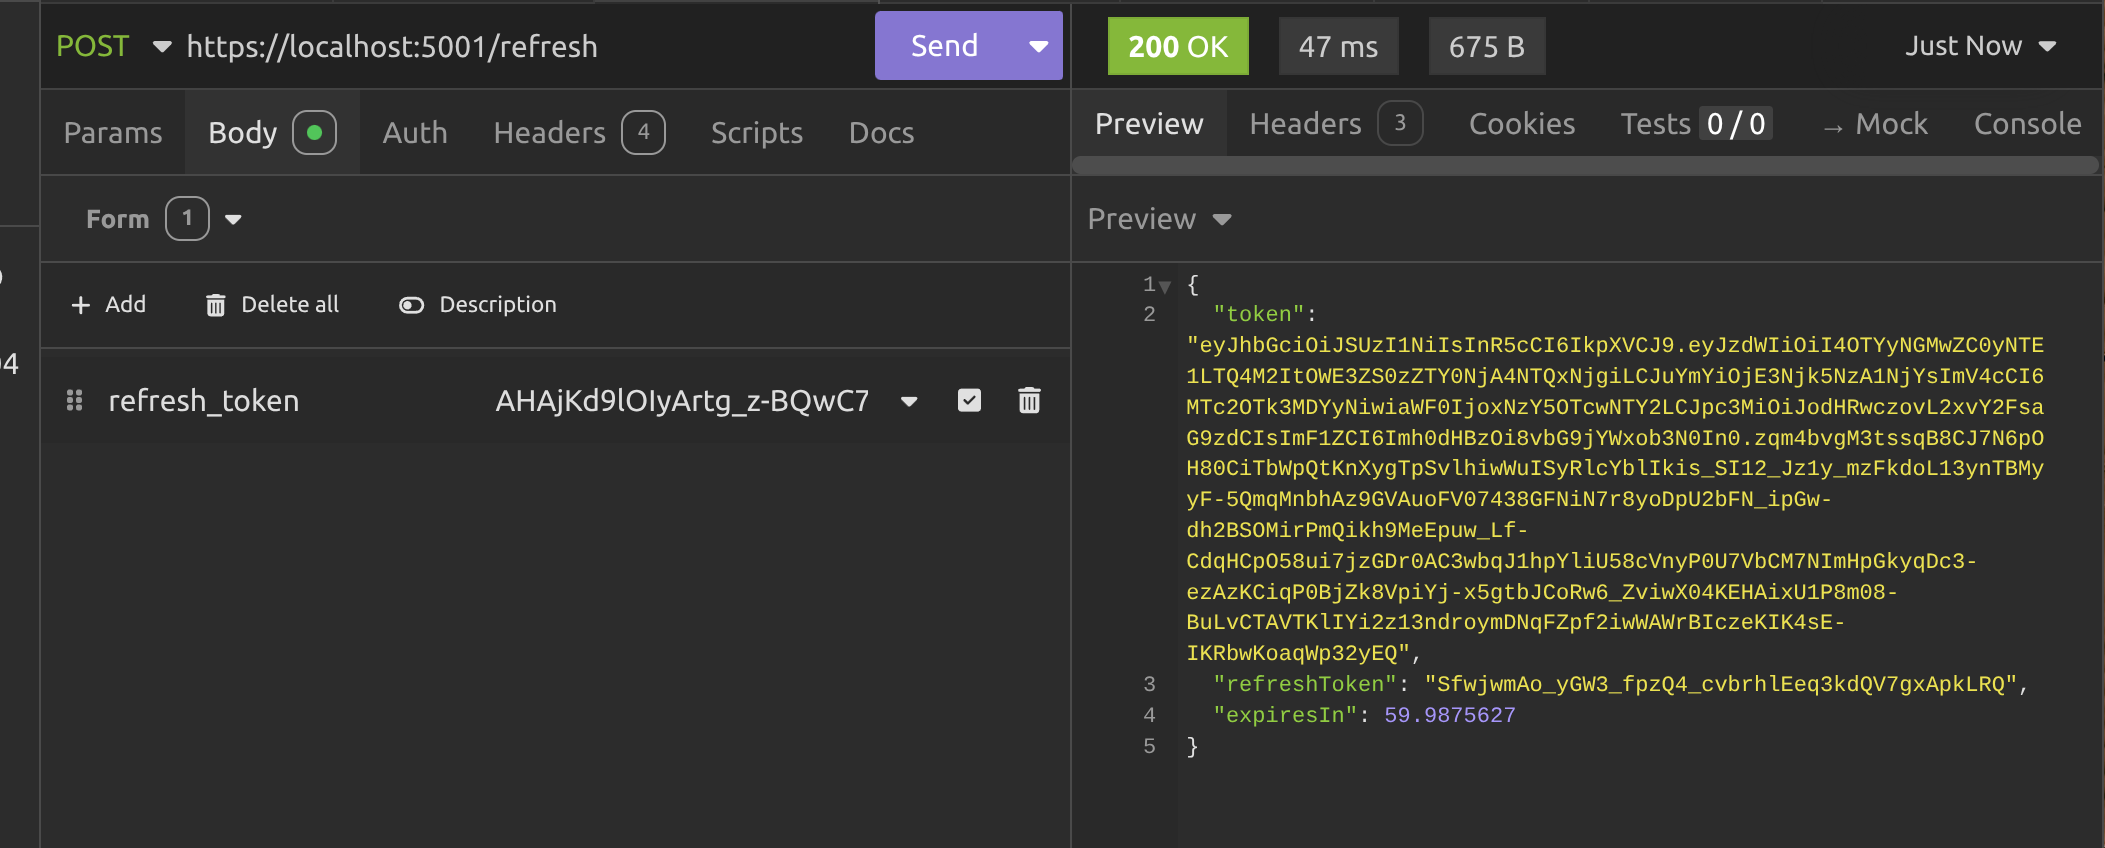This screenshot has height=848, width=2105.
Task: Open the POST method dropdown
Action: 161,47
